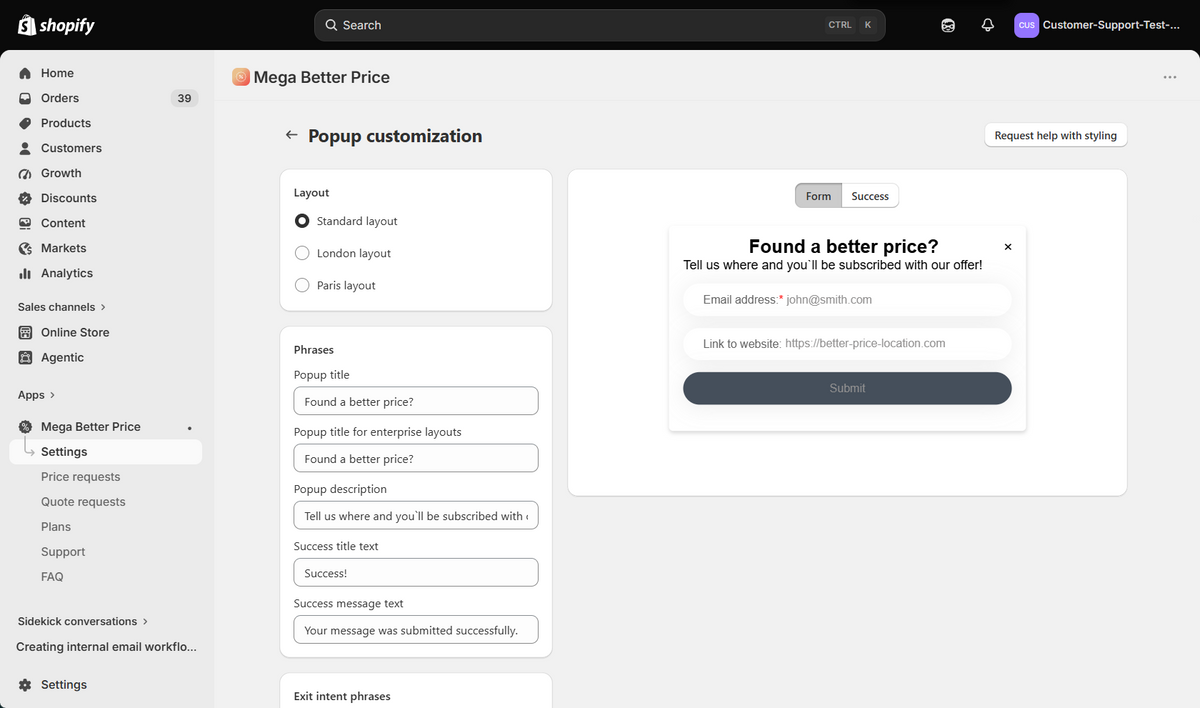Click Request help with styling button

point(1055,135)
